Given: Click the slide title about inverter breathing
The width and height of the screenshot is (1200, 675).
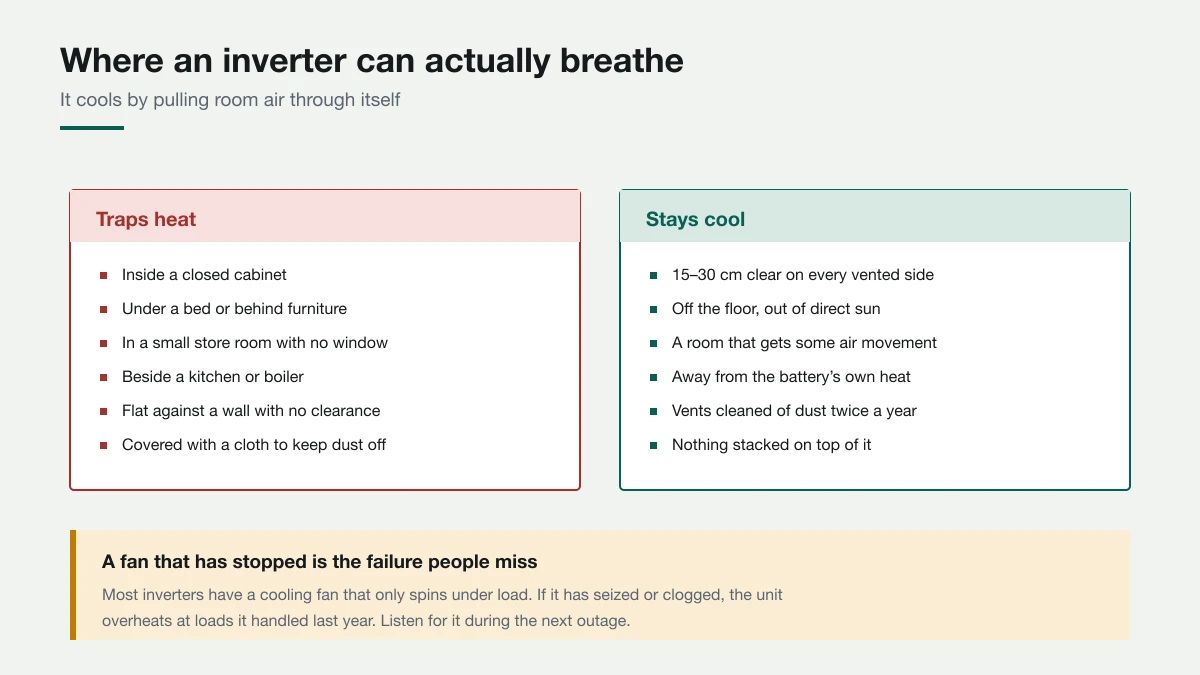Looking at the screenshot, I should click(x=372, y=60).
